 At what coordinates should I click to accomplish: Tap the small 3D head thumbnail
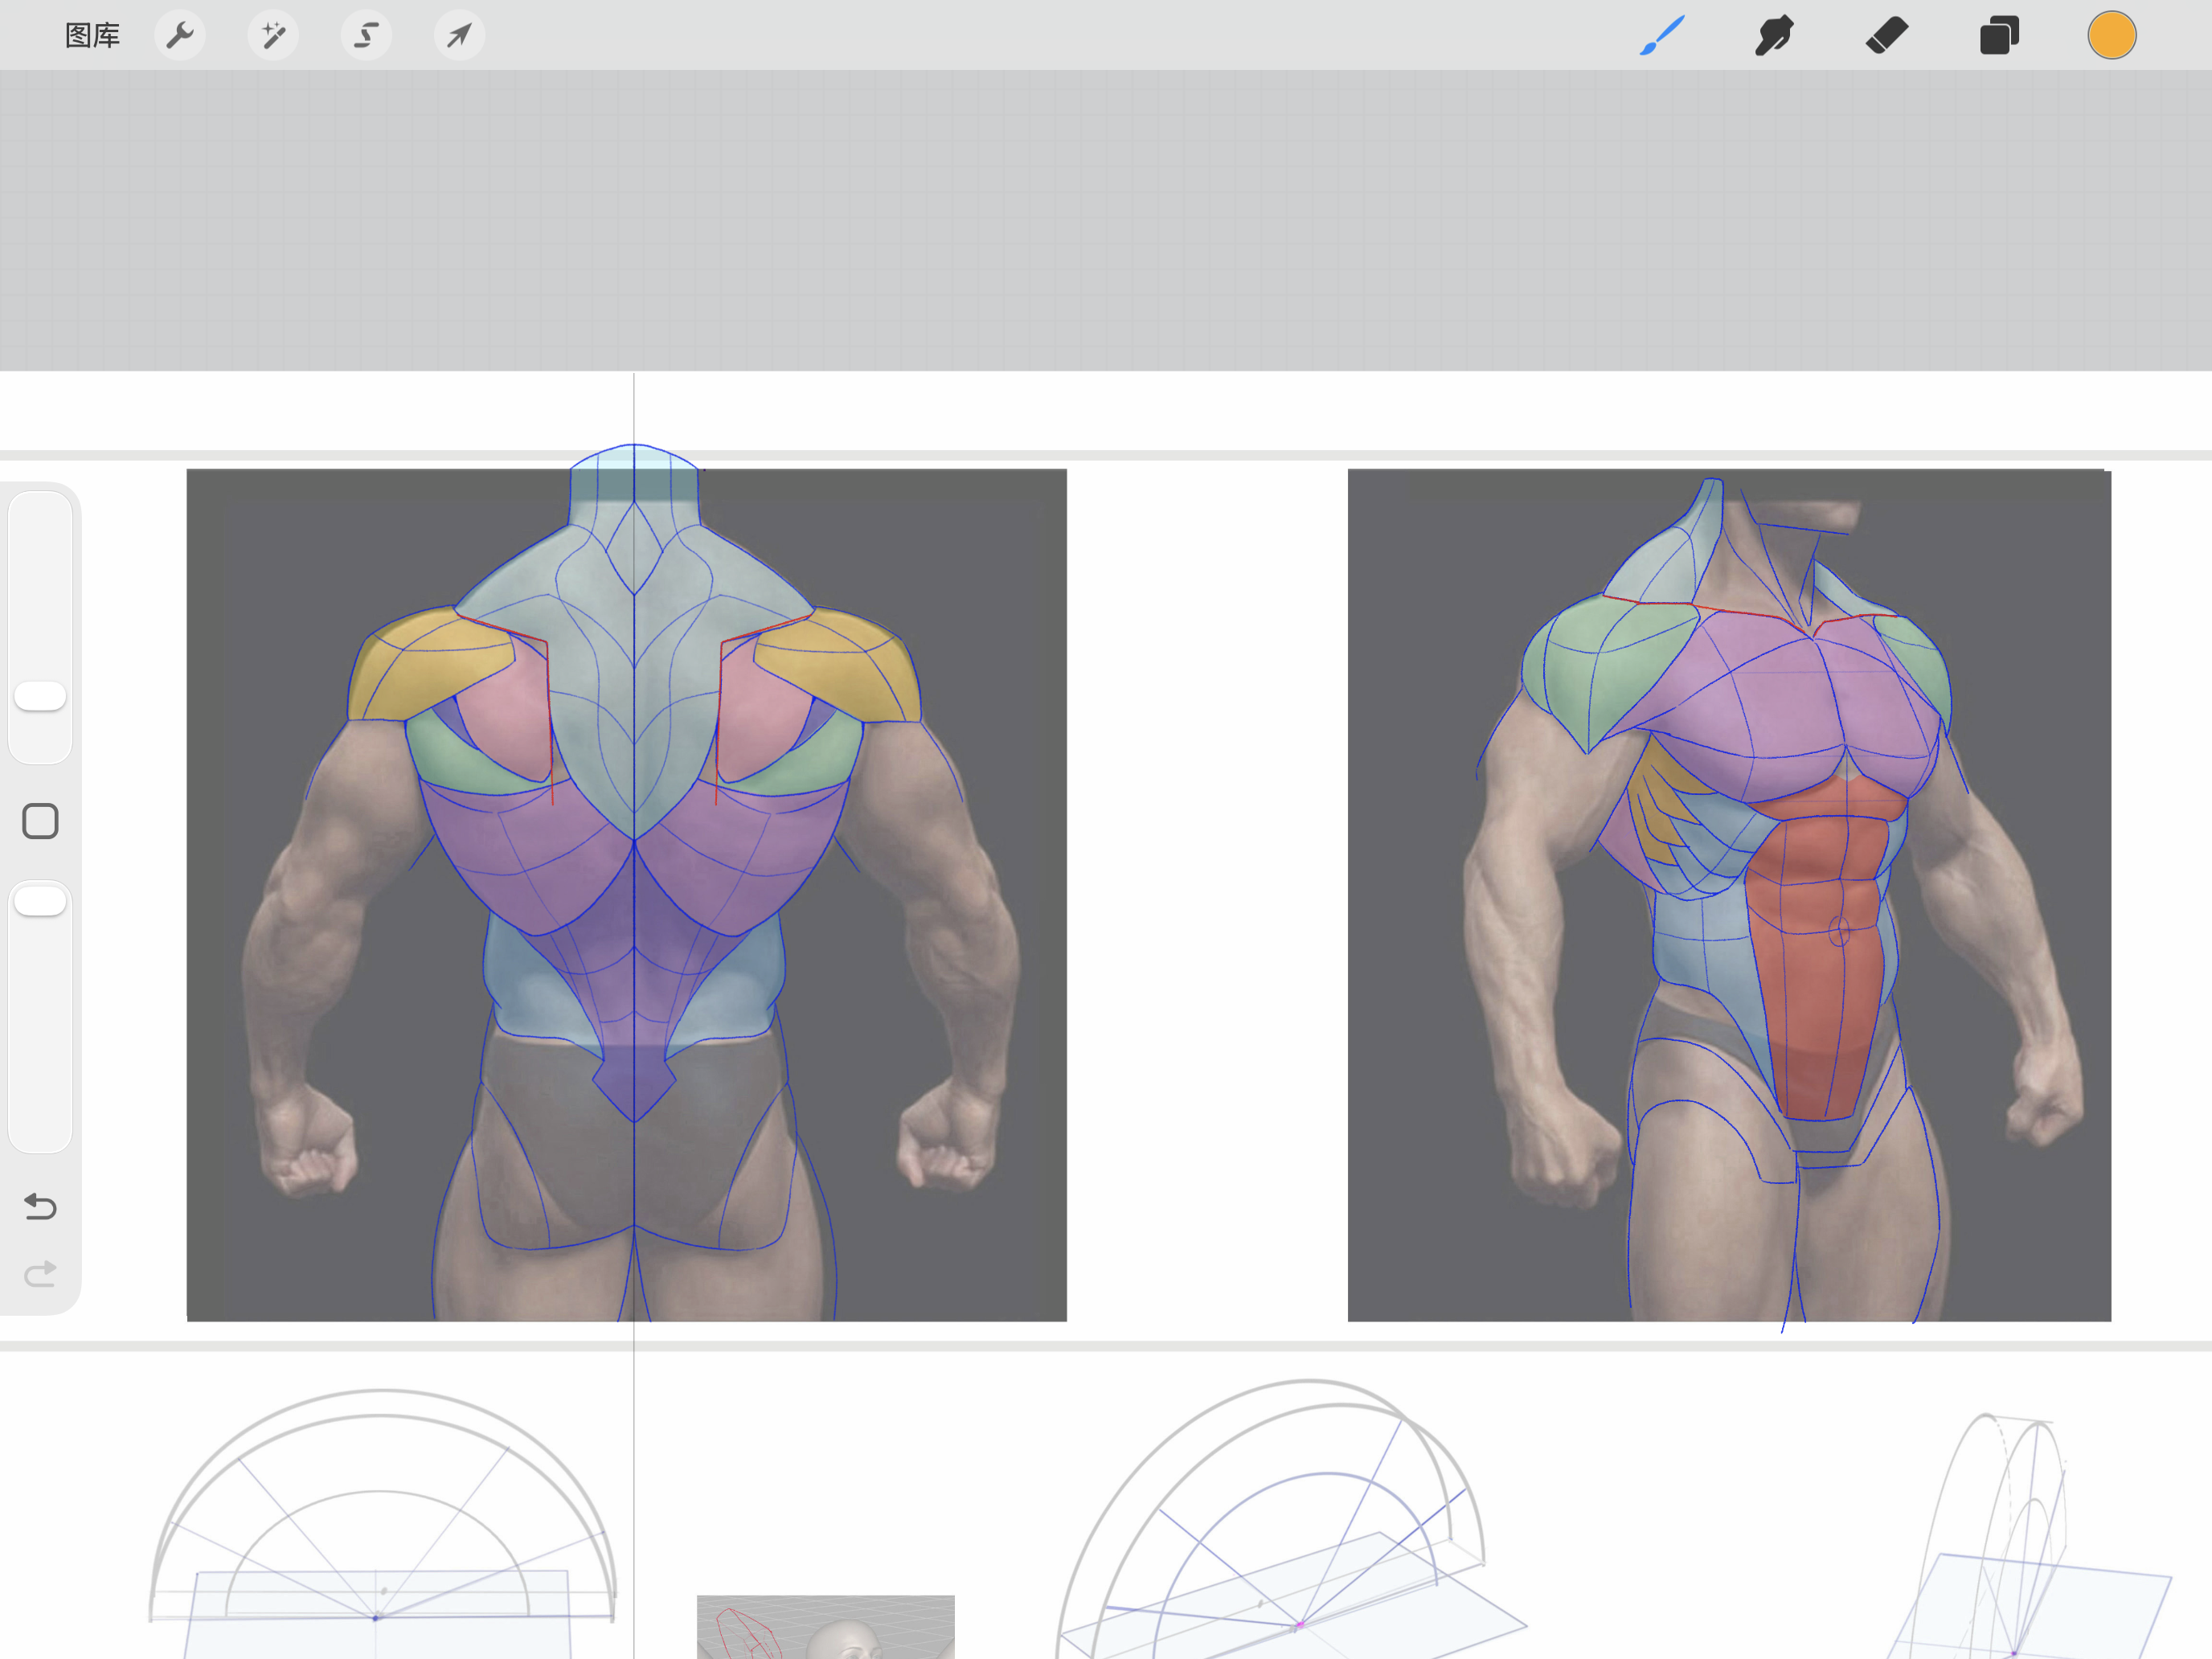click(x=826, y=1627)
